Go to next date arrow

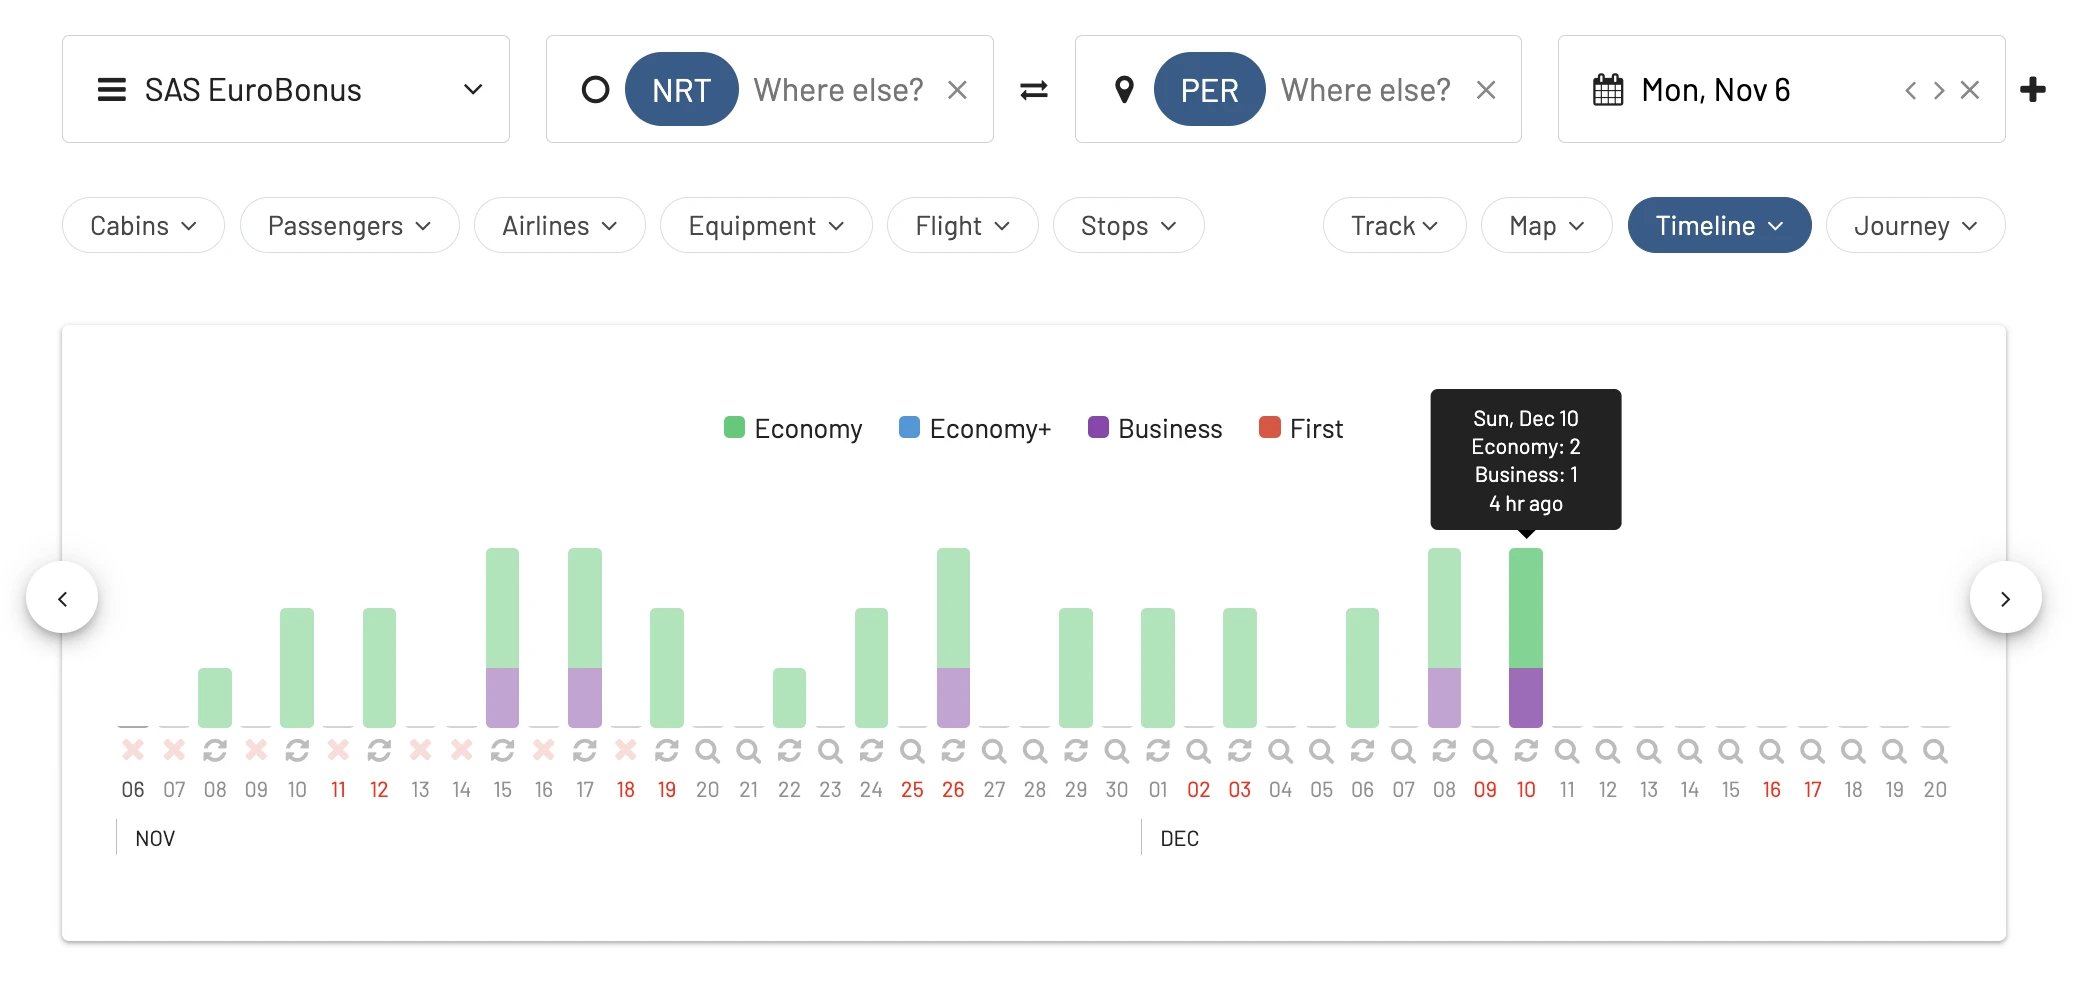click(x=1939, y=90)
